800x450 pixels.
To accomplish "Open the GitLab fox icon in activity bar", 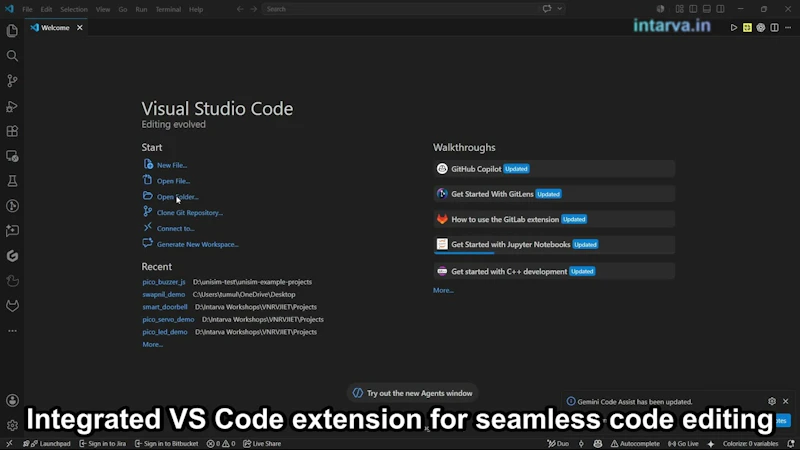I will [x=12, y=306].
